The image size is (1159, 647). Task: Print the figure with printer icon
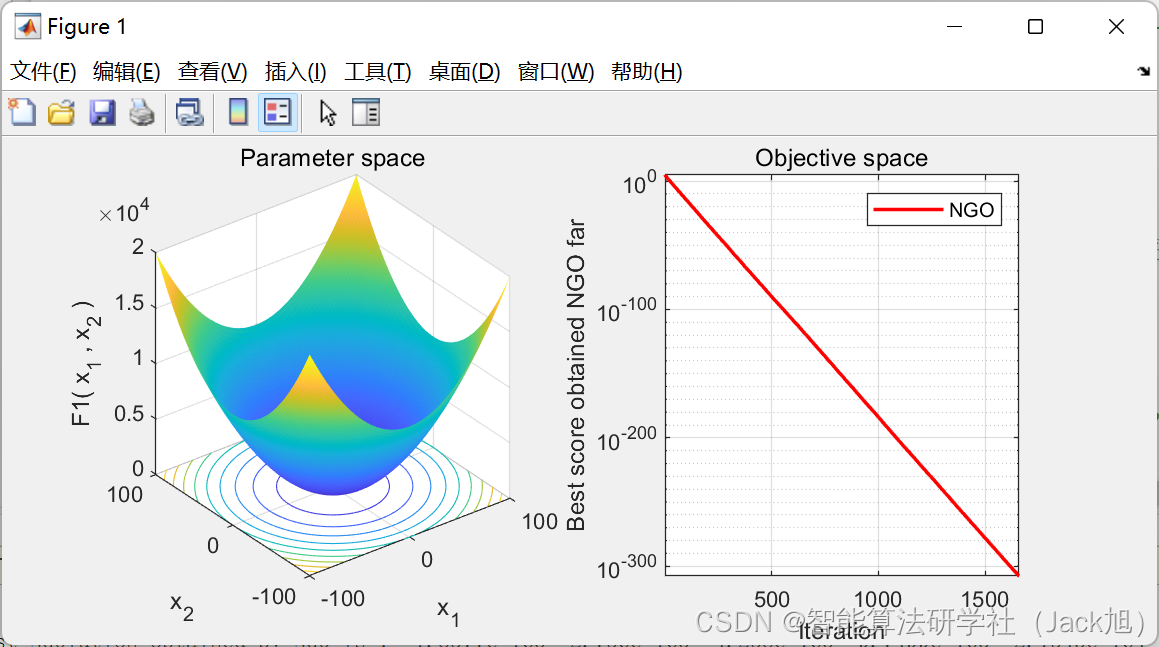(x=142, y=112)
